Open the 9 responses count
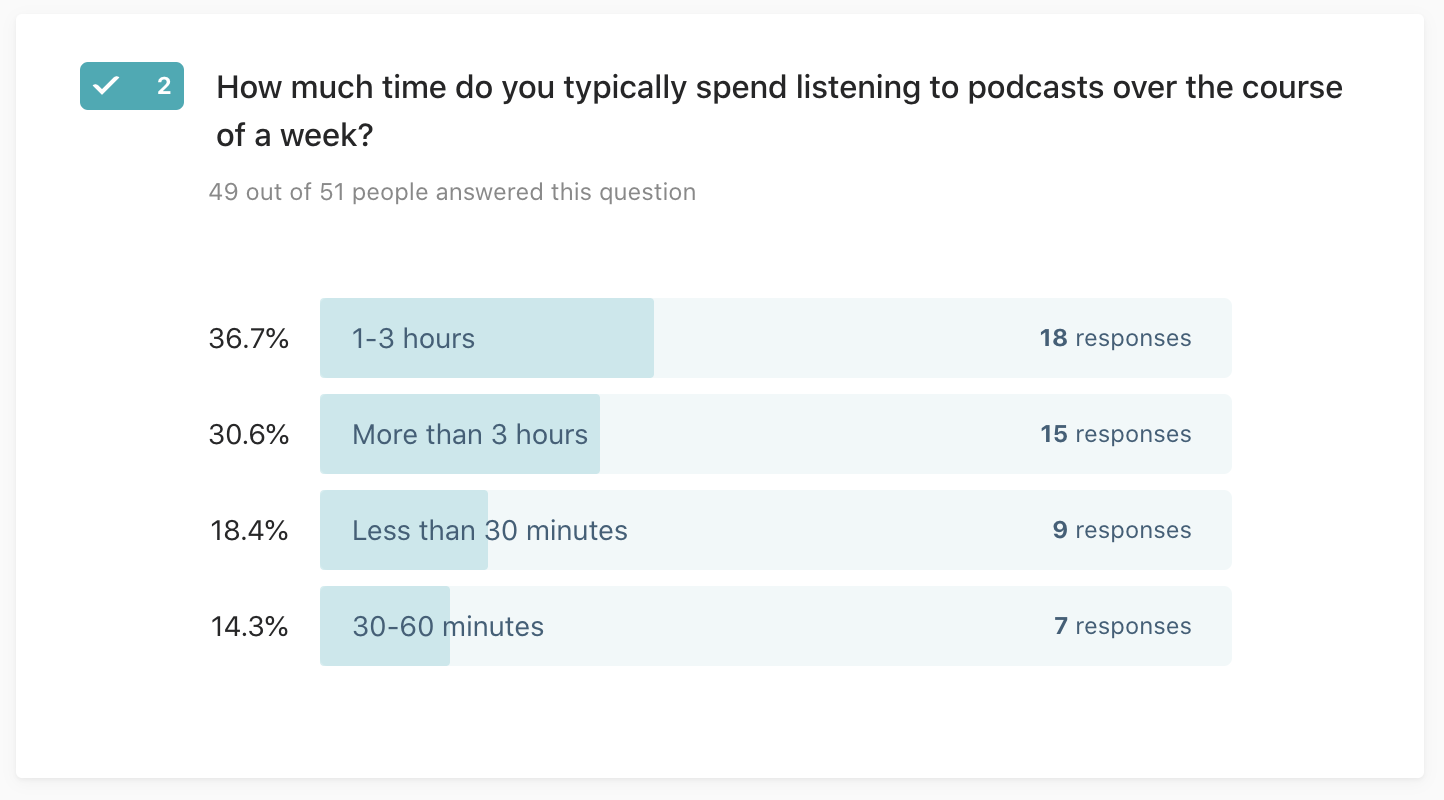The image size is (1444, 800). coord(1122,530)
